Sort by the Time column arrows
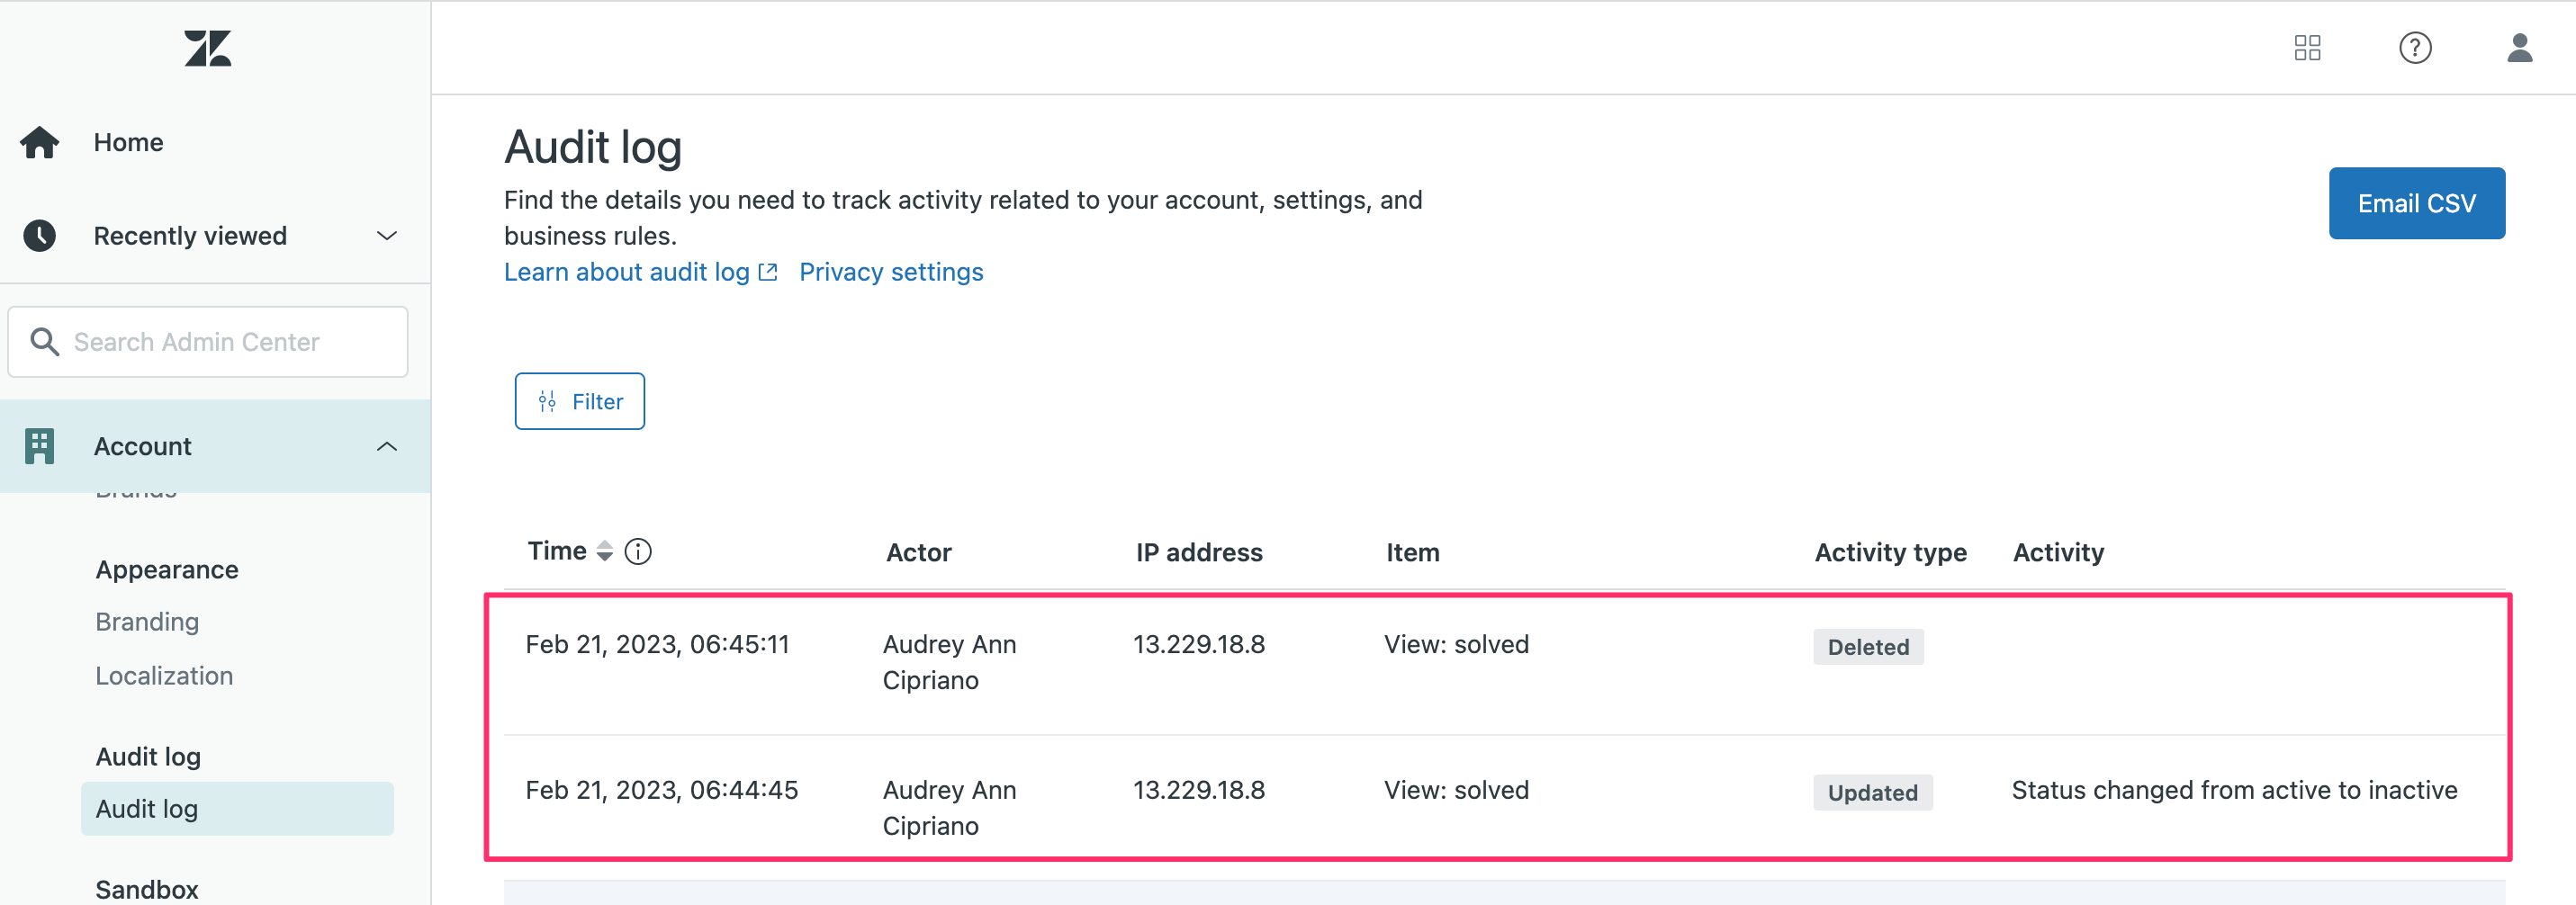Viewport: 2576px width, 905px height. pos(604,551)
